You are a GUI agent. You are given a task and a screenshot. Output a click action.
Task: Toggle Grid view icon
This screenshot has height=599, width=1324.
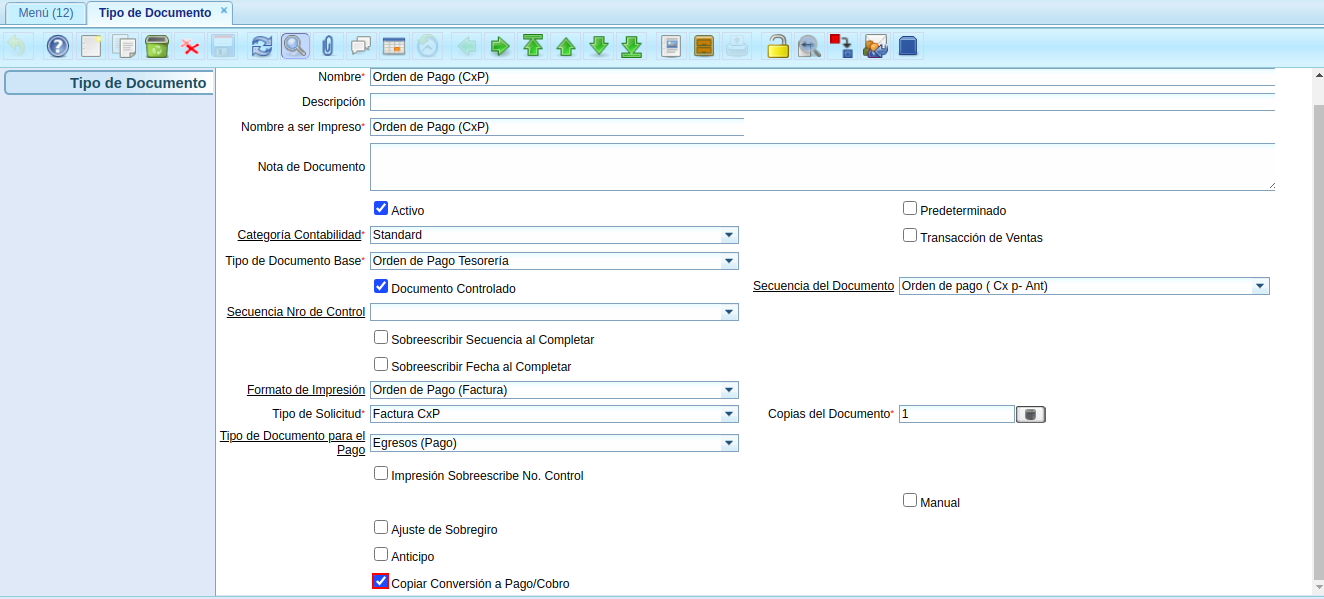(394, 46)
